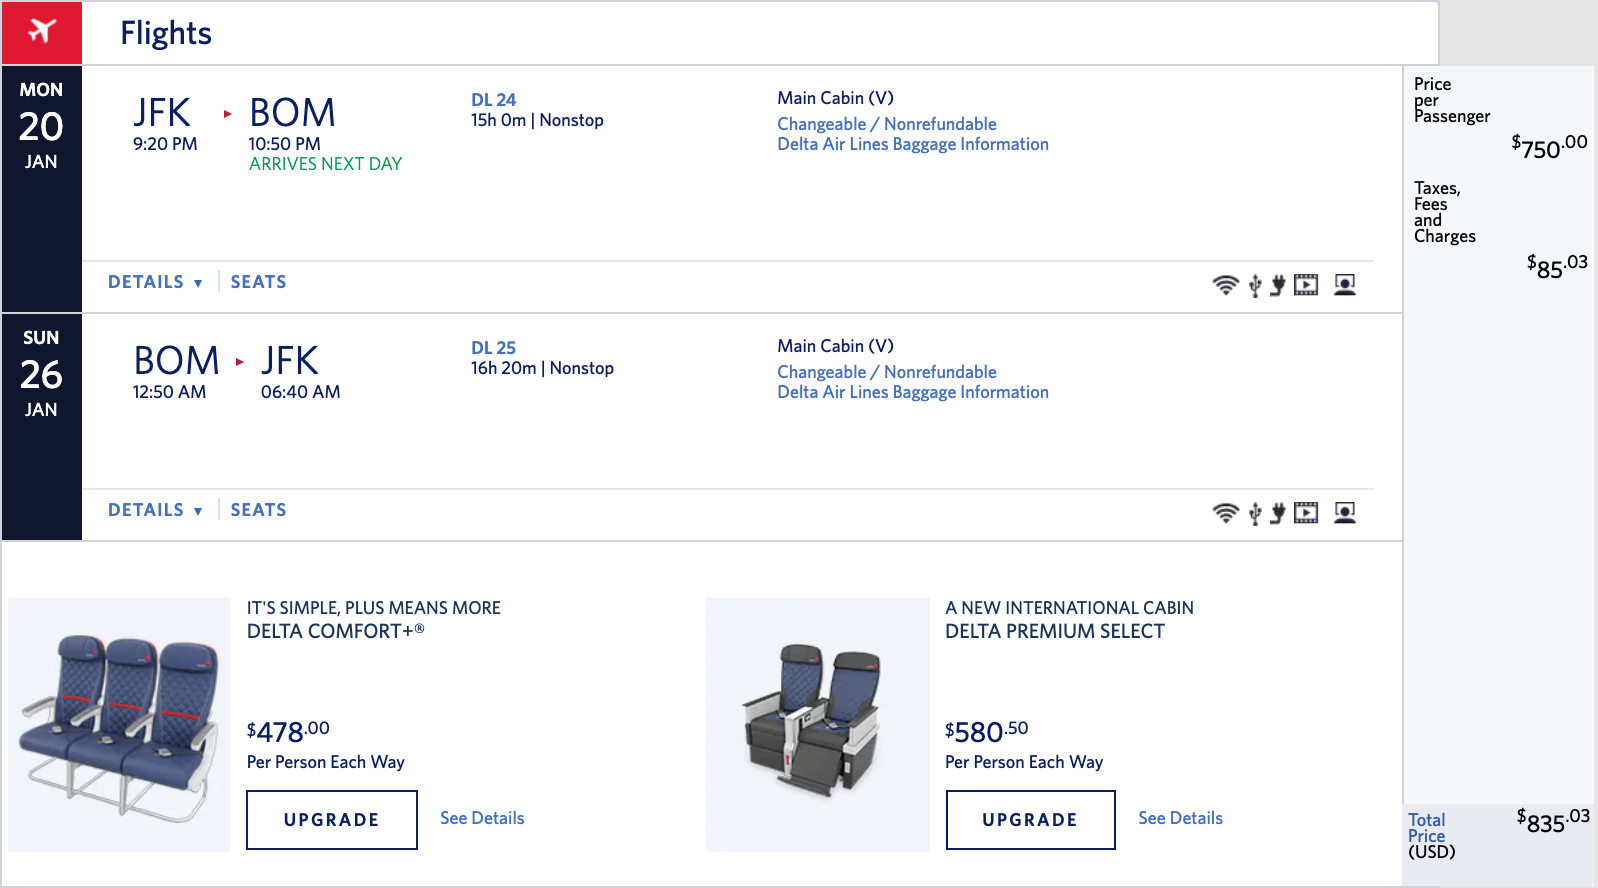This screenshot has width=1598, height=888.
Task: Click the Delta Comfort+ seats image
Action: pyautogui.click(x=119, y=725)
